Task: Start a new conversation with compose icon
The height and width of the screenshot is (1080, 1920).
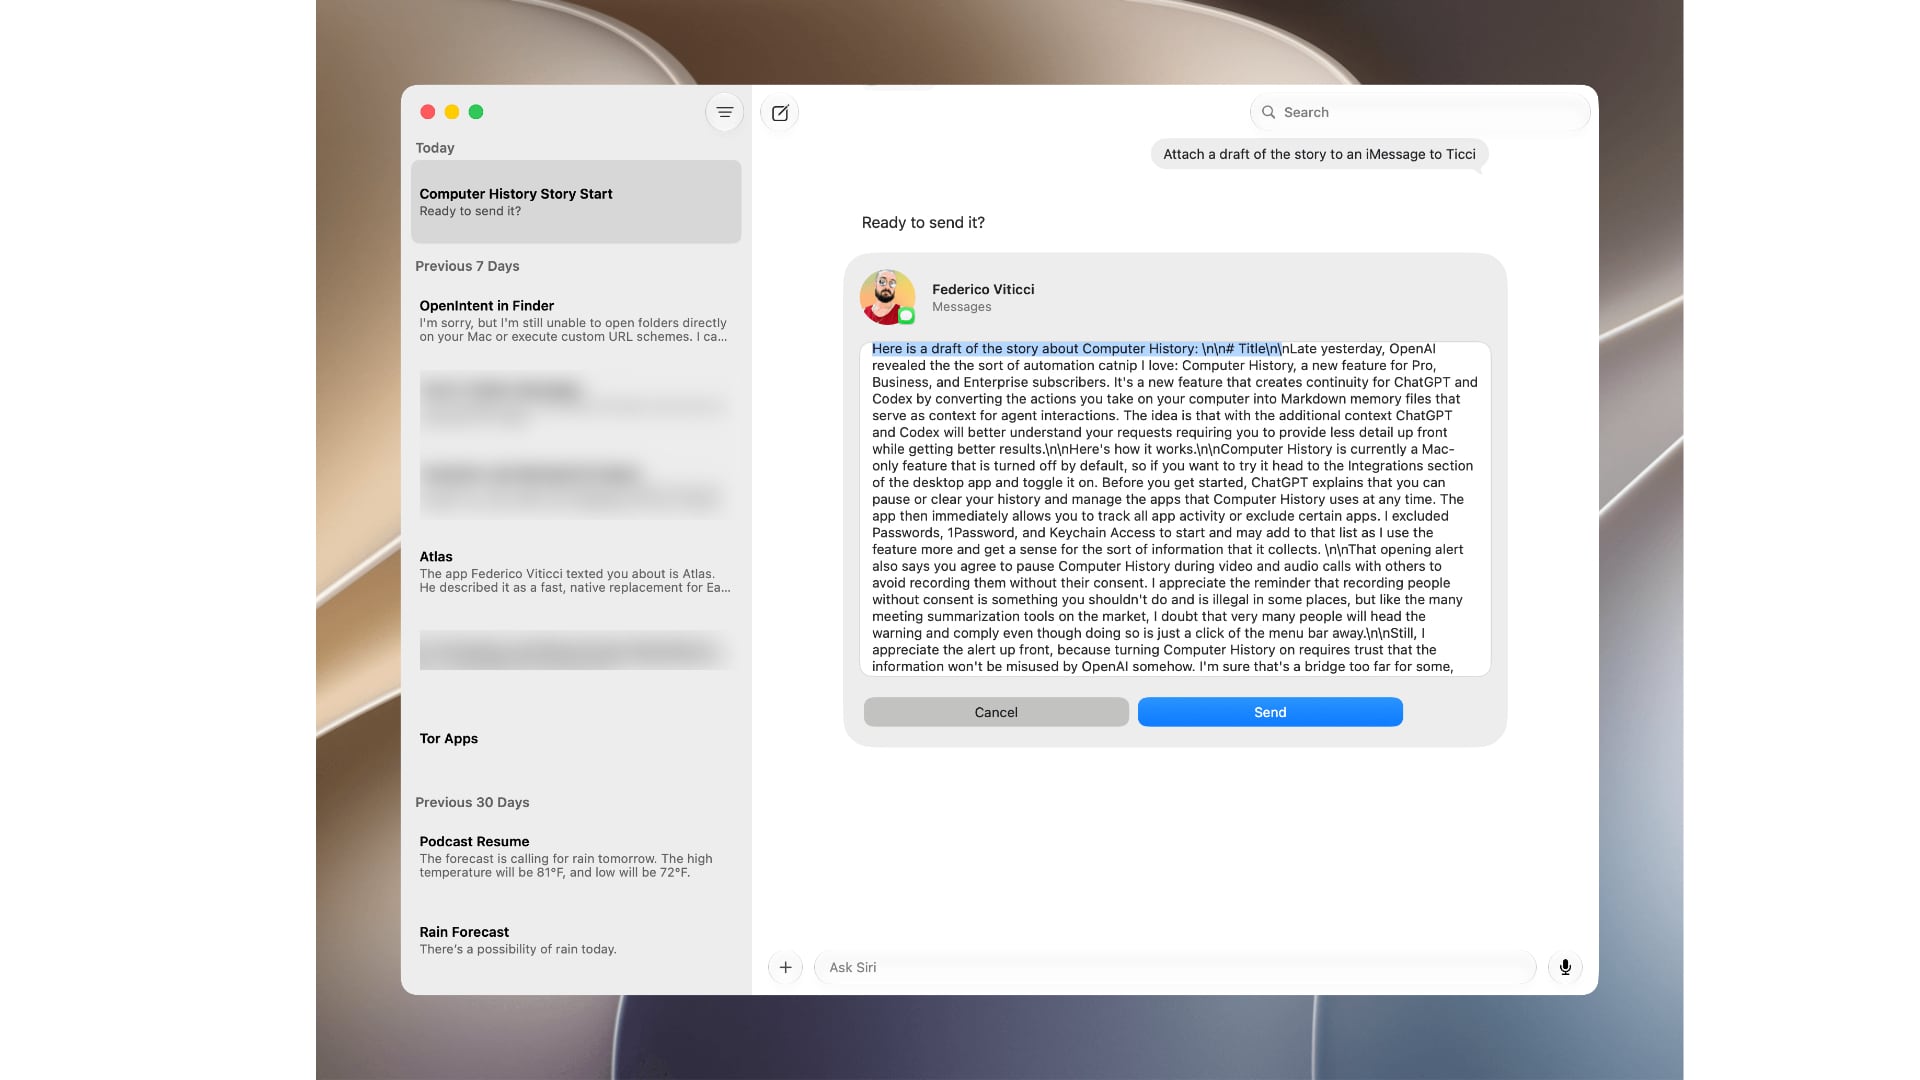Action: click(780, 113)
